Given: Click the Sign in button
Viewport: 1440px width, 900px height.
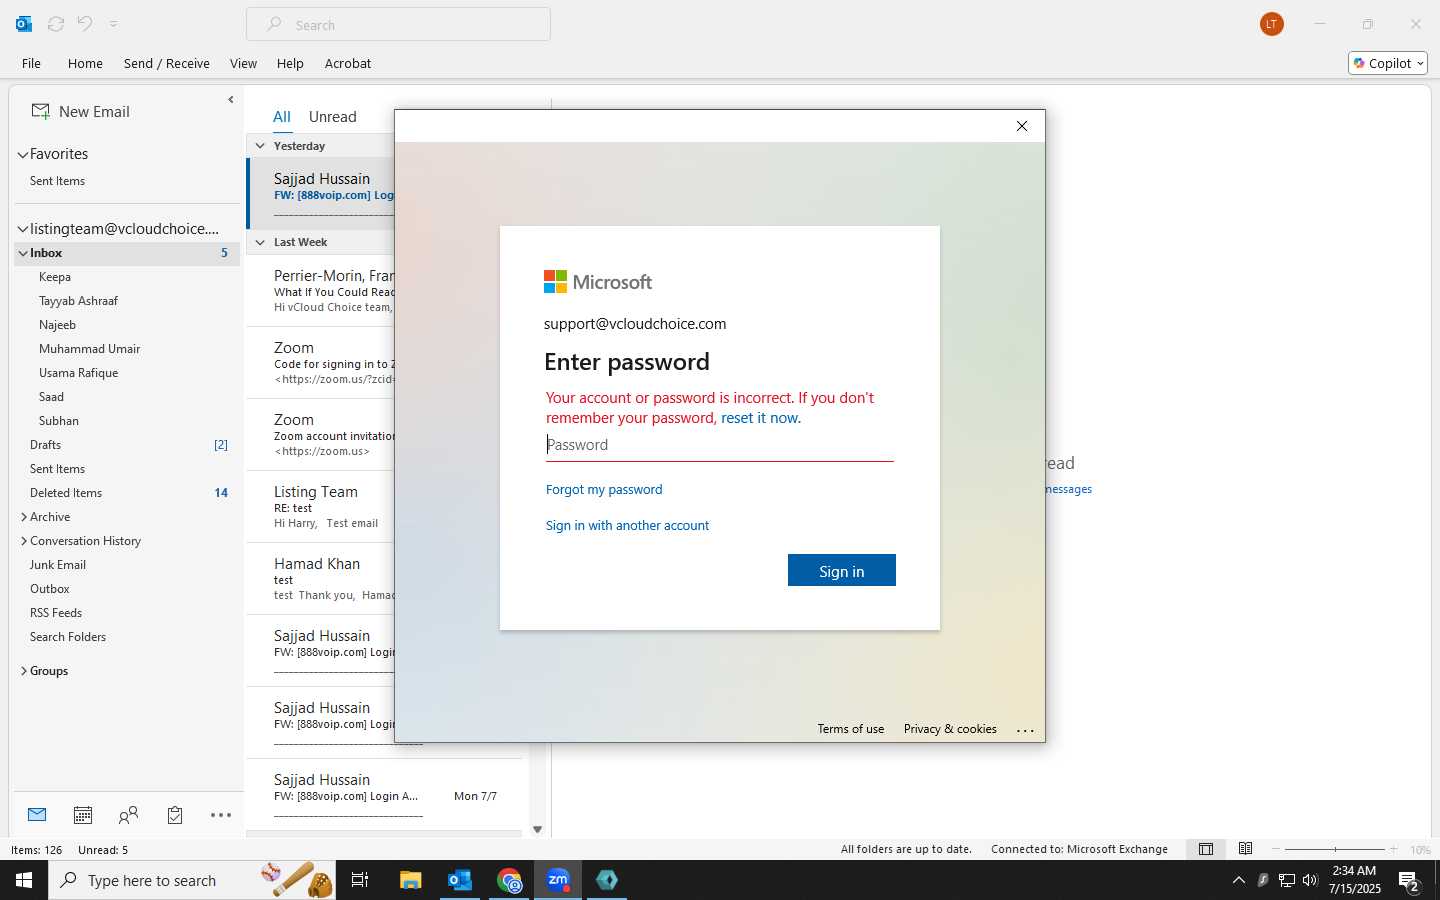Looking at the screenshot, I should tap(842, 571).
